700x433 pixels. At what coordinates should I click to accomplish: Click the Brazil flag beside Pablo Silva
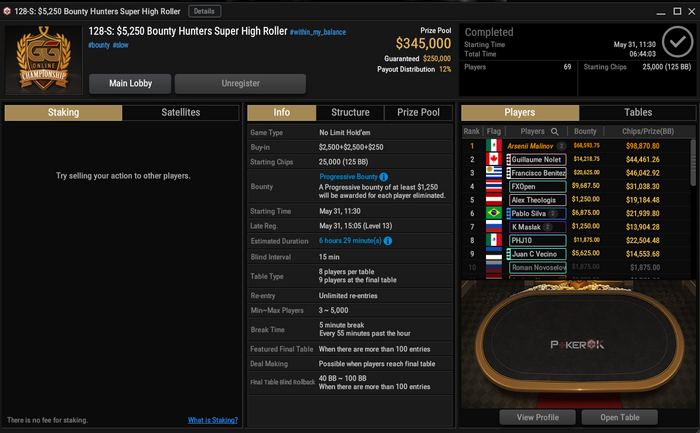pyautogui.click(x=493, y=213)
